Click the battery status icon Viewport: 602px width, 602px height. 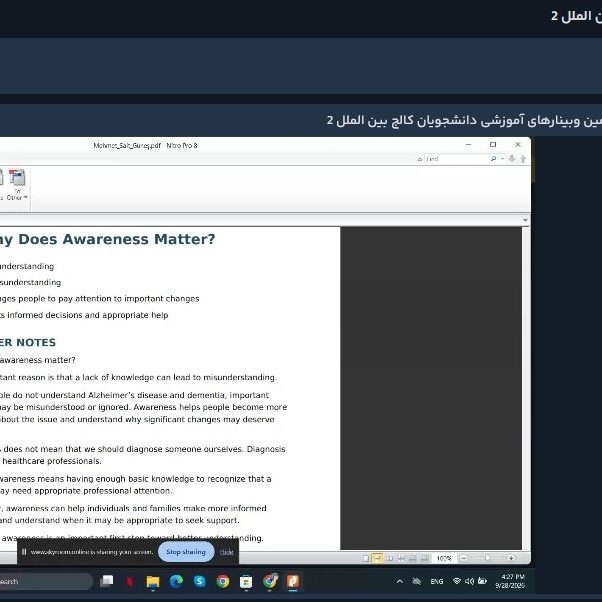pos(482,581)
